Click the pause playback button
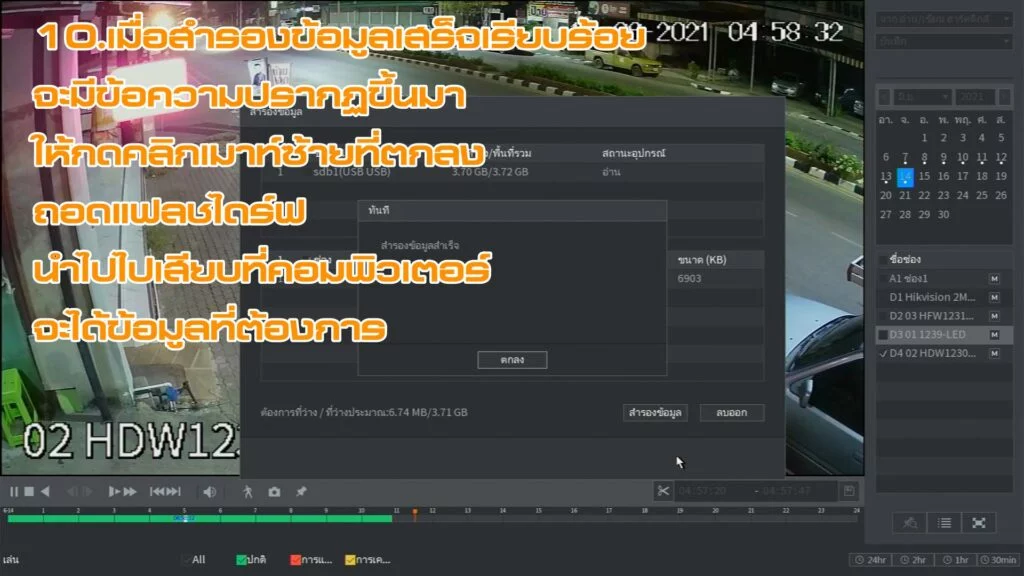 click(14, 491)
